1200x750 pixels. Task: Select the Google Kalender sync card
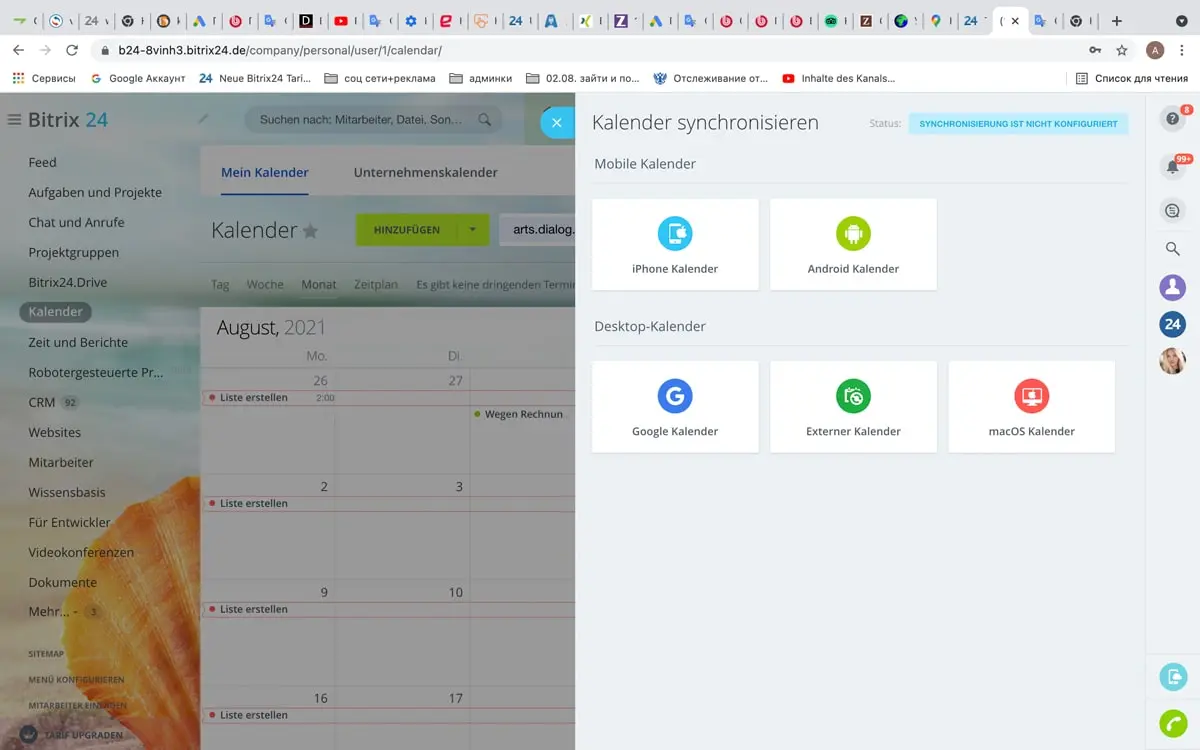click(675, 407)
